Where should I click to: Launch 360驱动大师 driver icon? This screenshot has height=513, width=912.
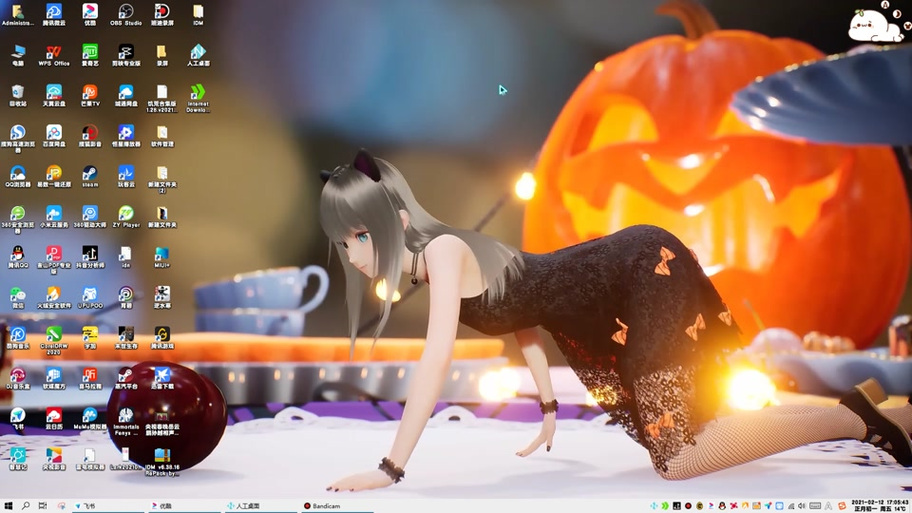pos(90,216)
